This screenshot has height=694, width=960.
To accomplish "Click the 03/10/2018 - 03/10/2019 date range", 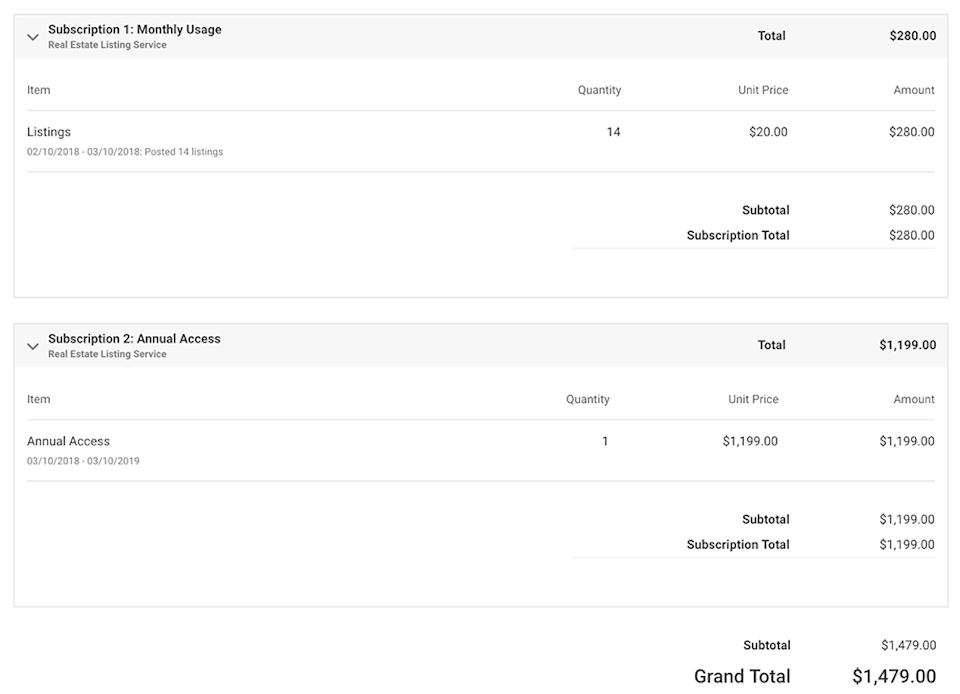I will point(83,461).
